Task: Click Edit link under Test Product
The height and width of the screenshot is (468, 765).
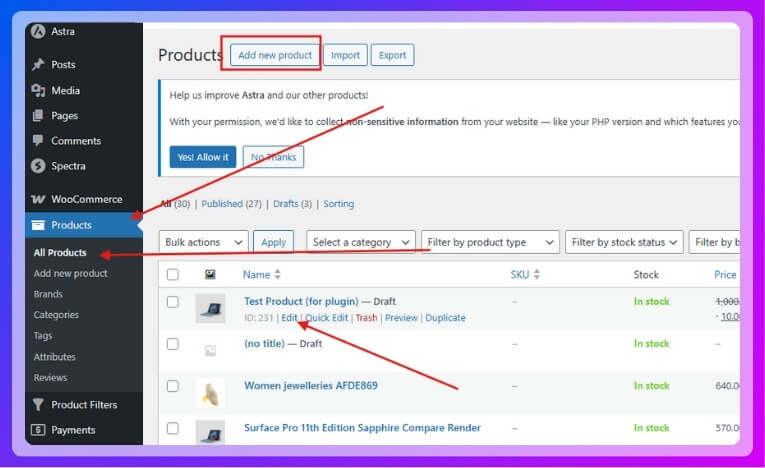Action: [289, 318]
